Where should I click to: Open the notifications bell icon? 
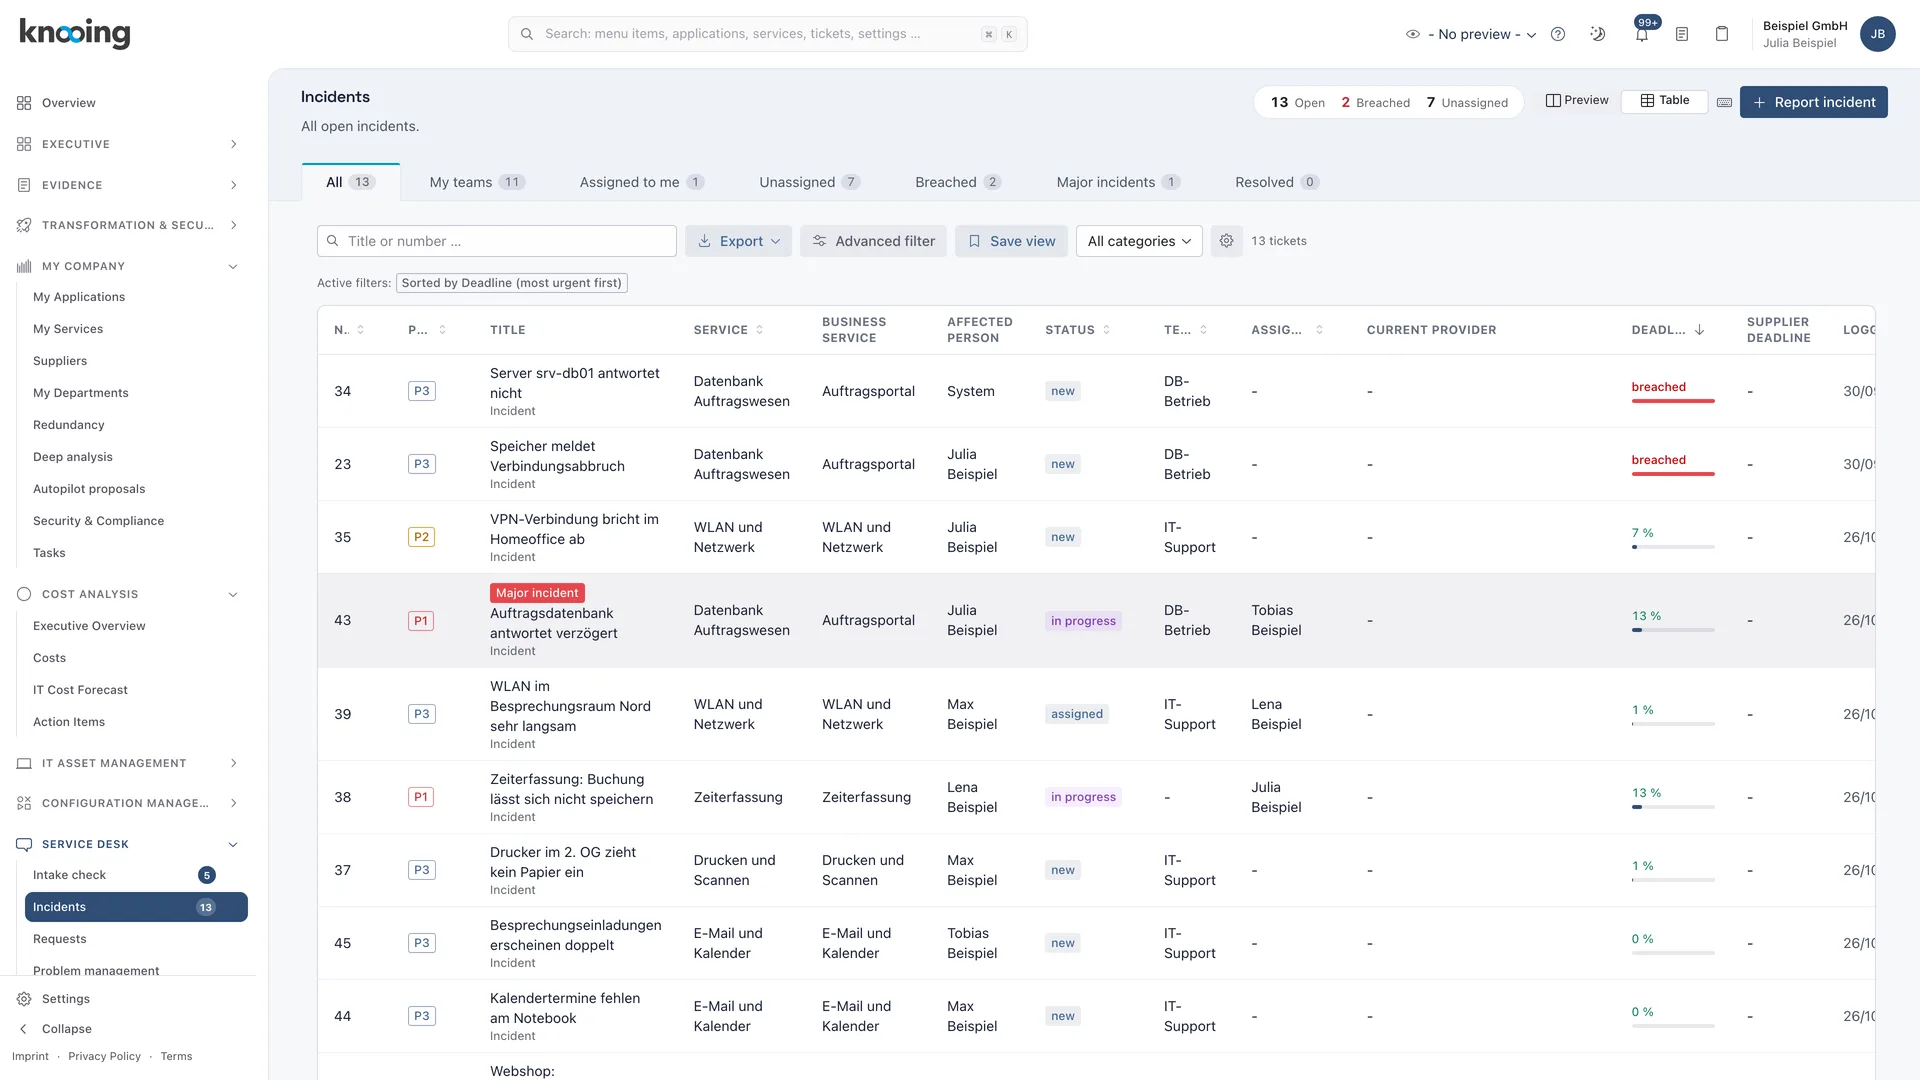click(1642, 34)
